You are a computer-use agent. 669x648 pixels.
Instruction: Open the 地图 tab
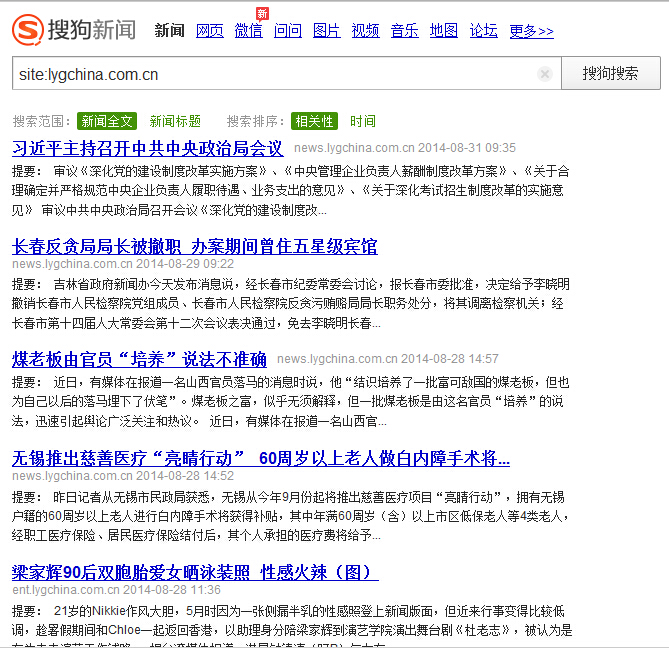click(x=444, y=31)
